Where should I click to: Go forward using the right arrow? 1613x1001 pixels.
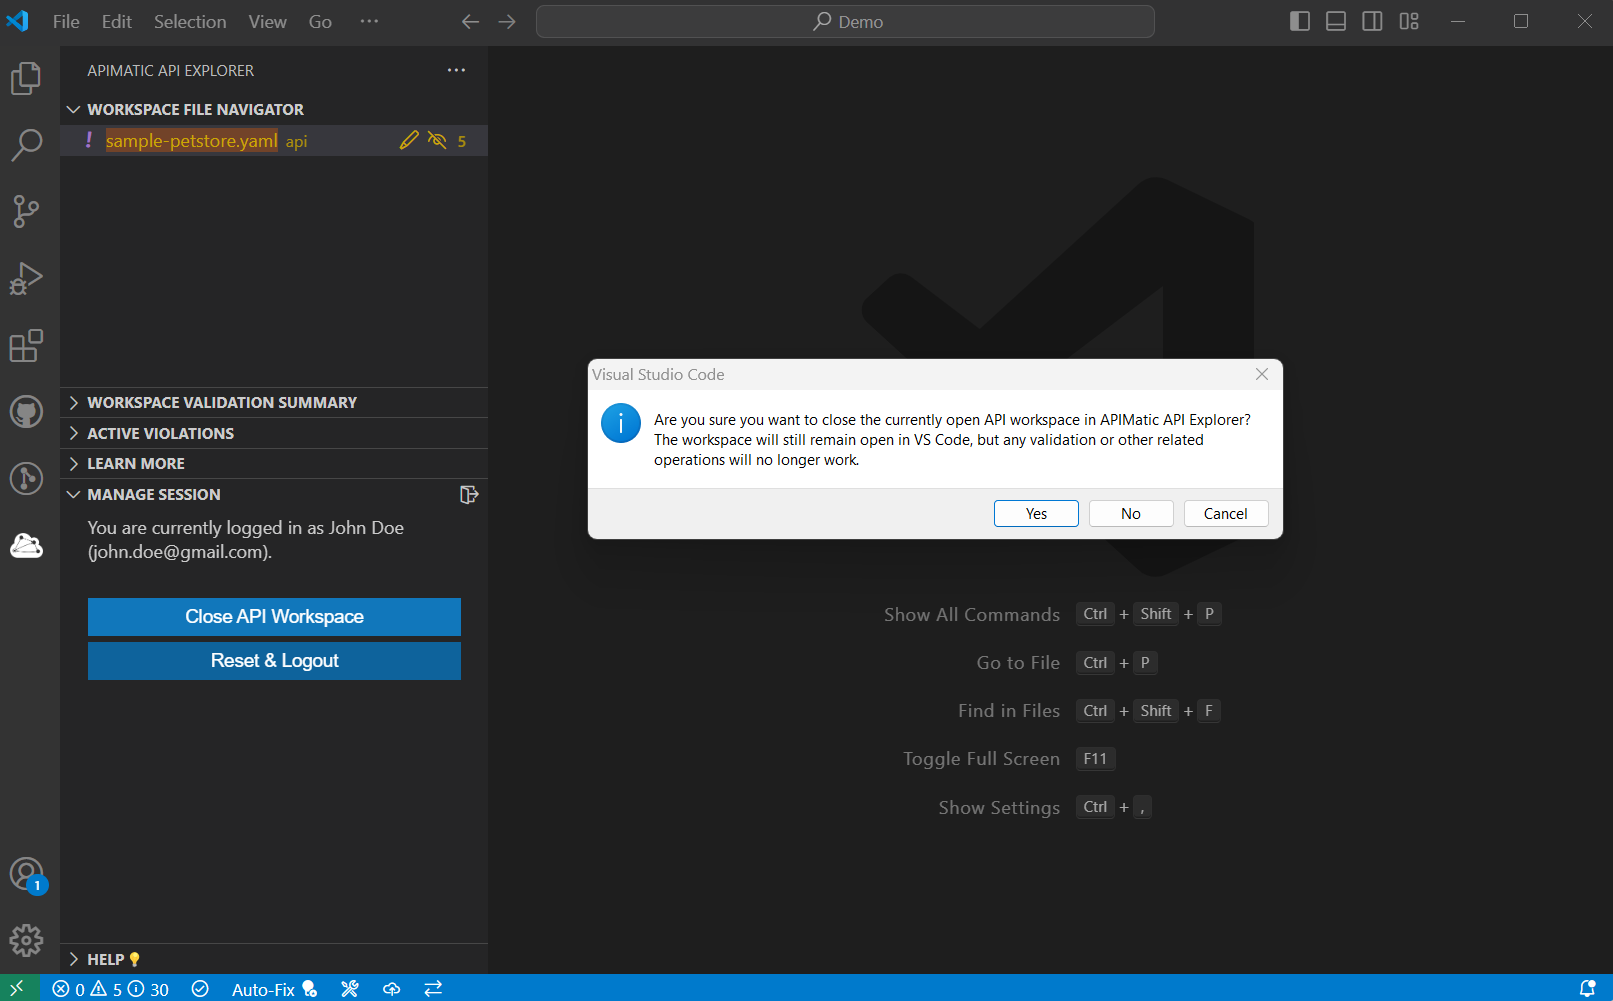[507, 22]
